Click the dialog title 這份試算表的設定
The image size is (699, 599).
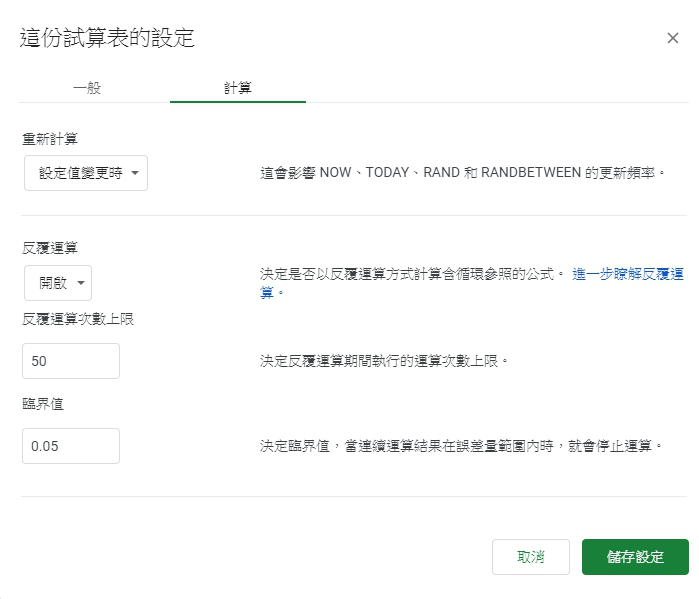tap(107, 37)
